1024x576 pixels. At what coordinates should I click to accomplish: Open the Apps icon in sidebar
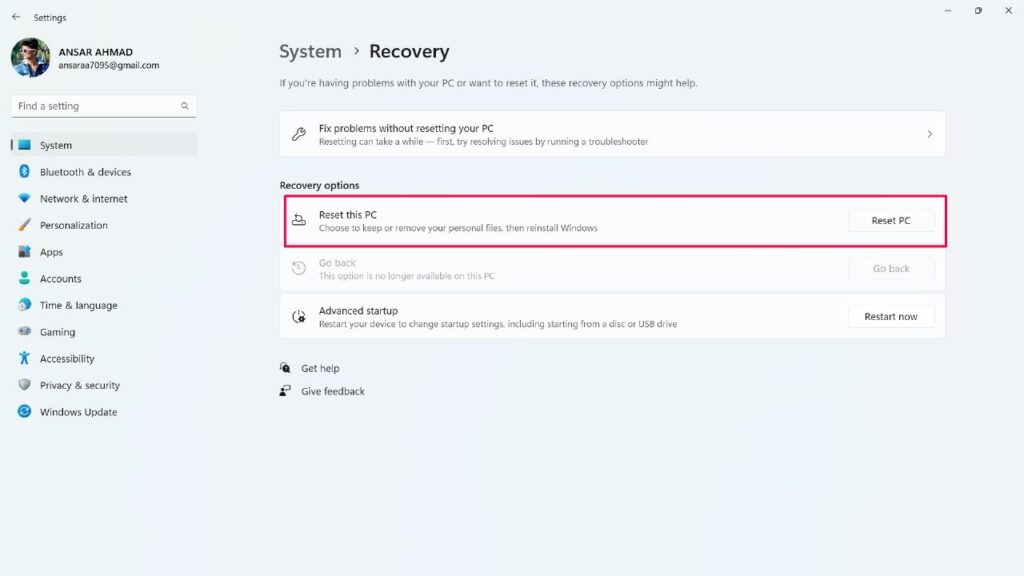coord(24,251)
